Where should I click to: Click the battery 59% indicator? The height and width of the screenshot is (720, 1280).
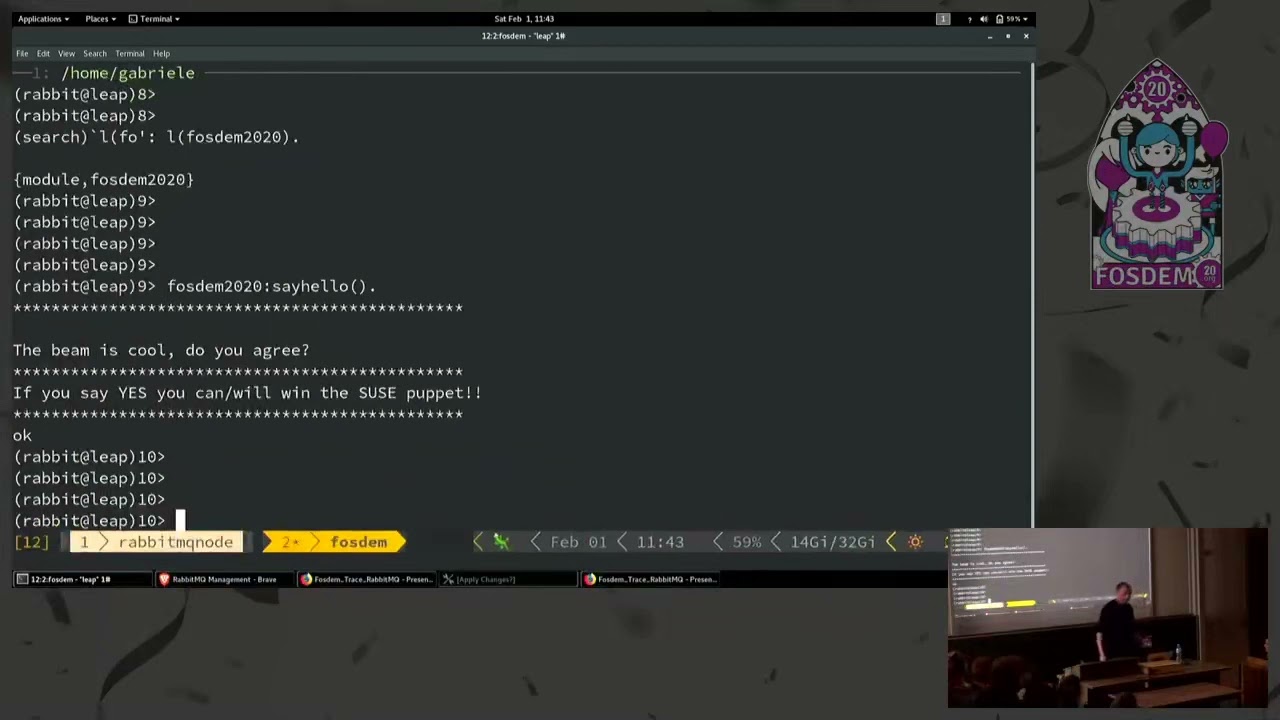coord(1012,19)
